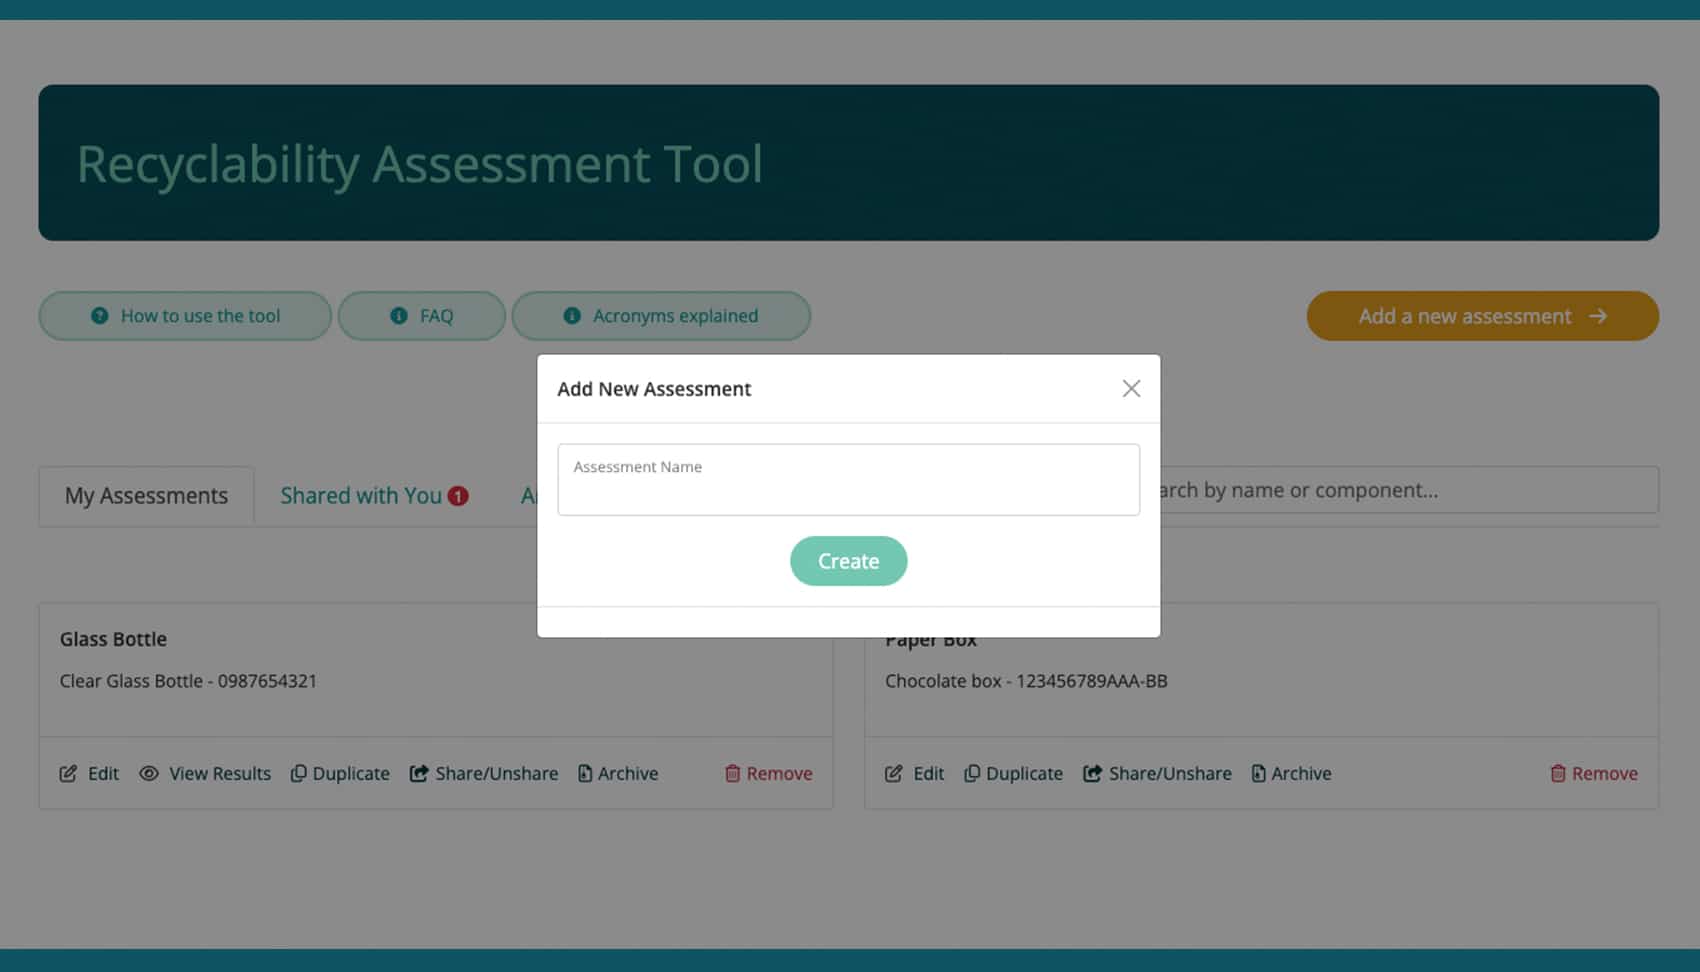Open How to use the tool help

(x=185, y=316)
